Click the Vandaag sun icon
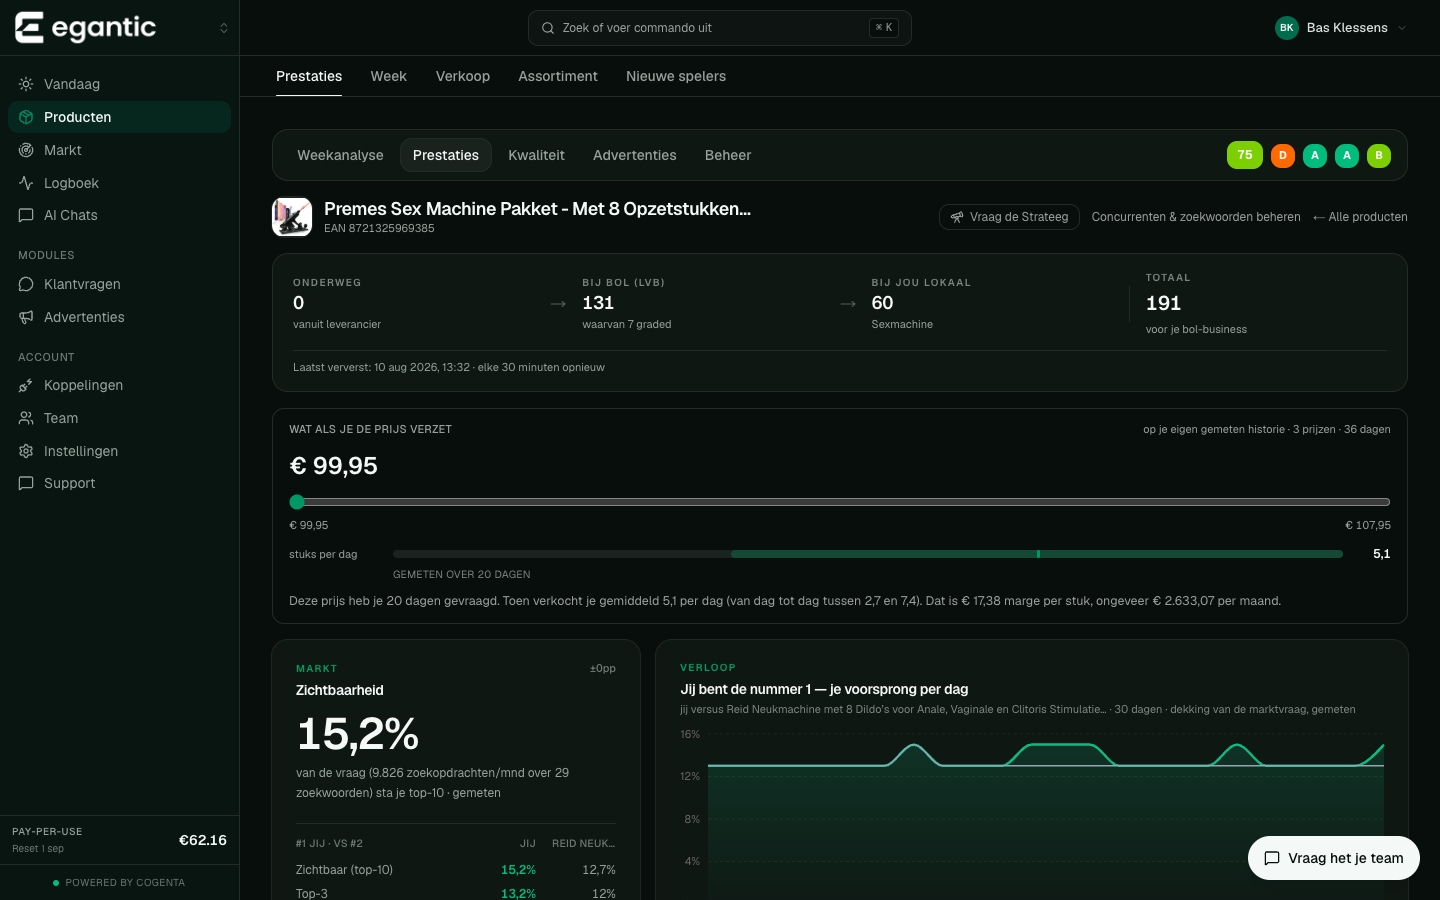1440x900 pixels. tap(26, 84)
